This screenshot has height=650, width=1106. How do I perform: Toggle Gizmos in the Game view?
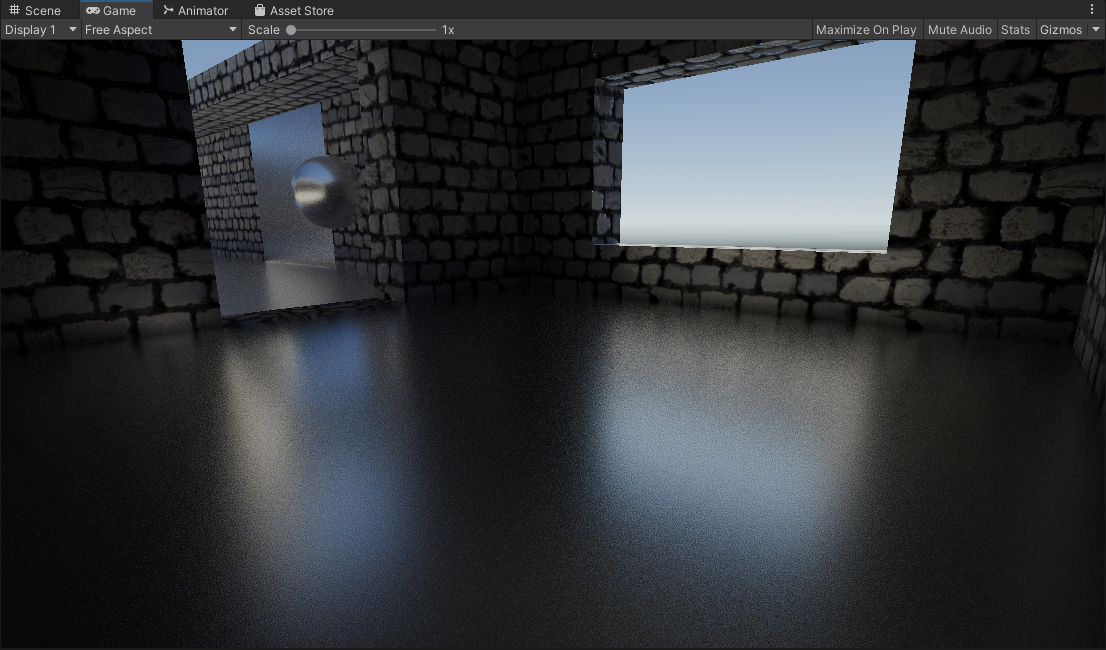tap(1060, 30)
